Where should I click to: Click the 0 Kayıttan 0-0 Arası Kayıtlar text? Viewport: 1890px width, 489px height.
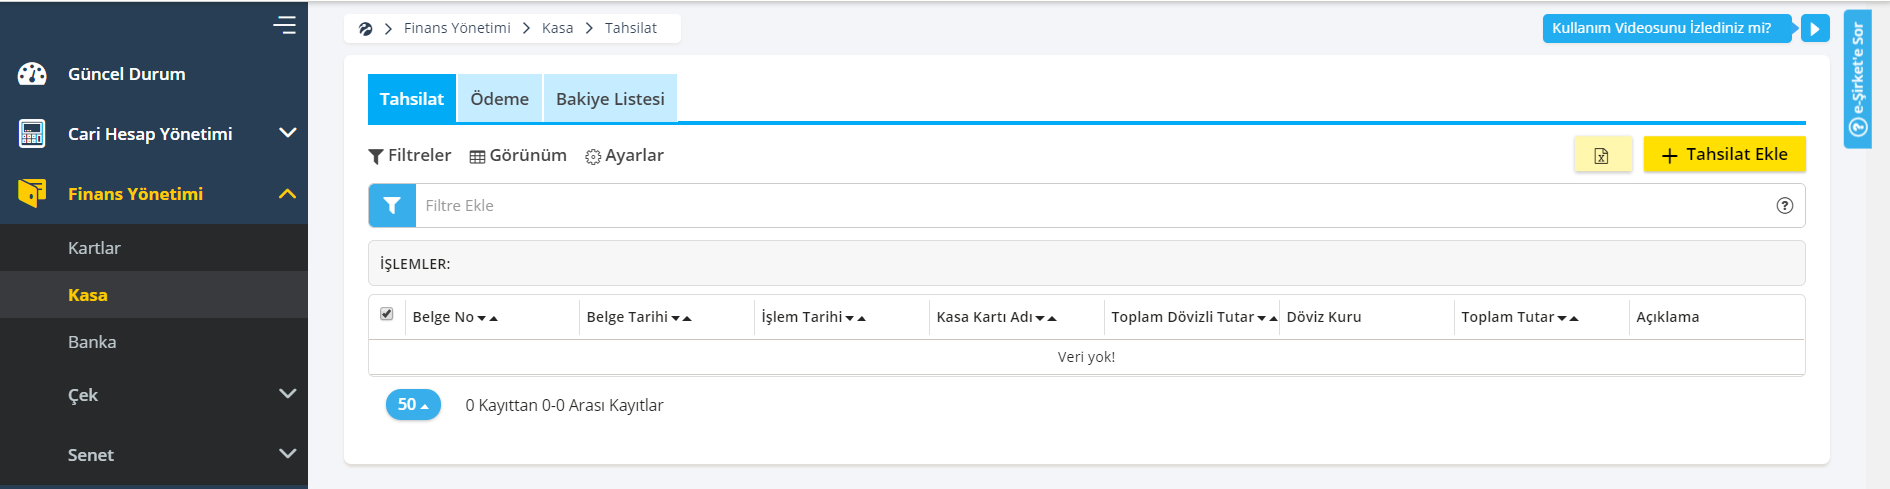[564, 405]
